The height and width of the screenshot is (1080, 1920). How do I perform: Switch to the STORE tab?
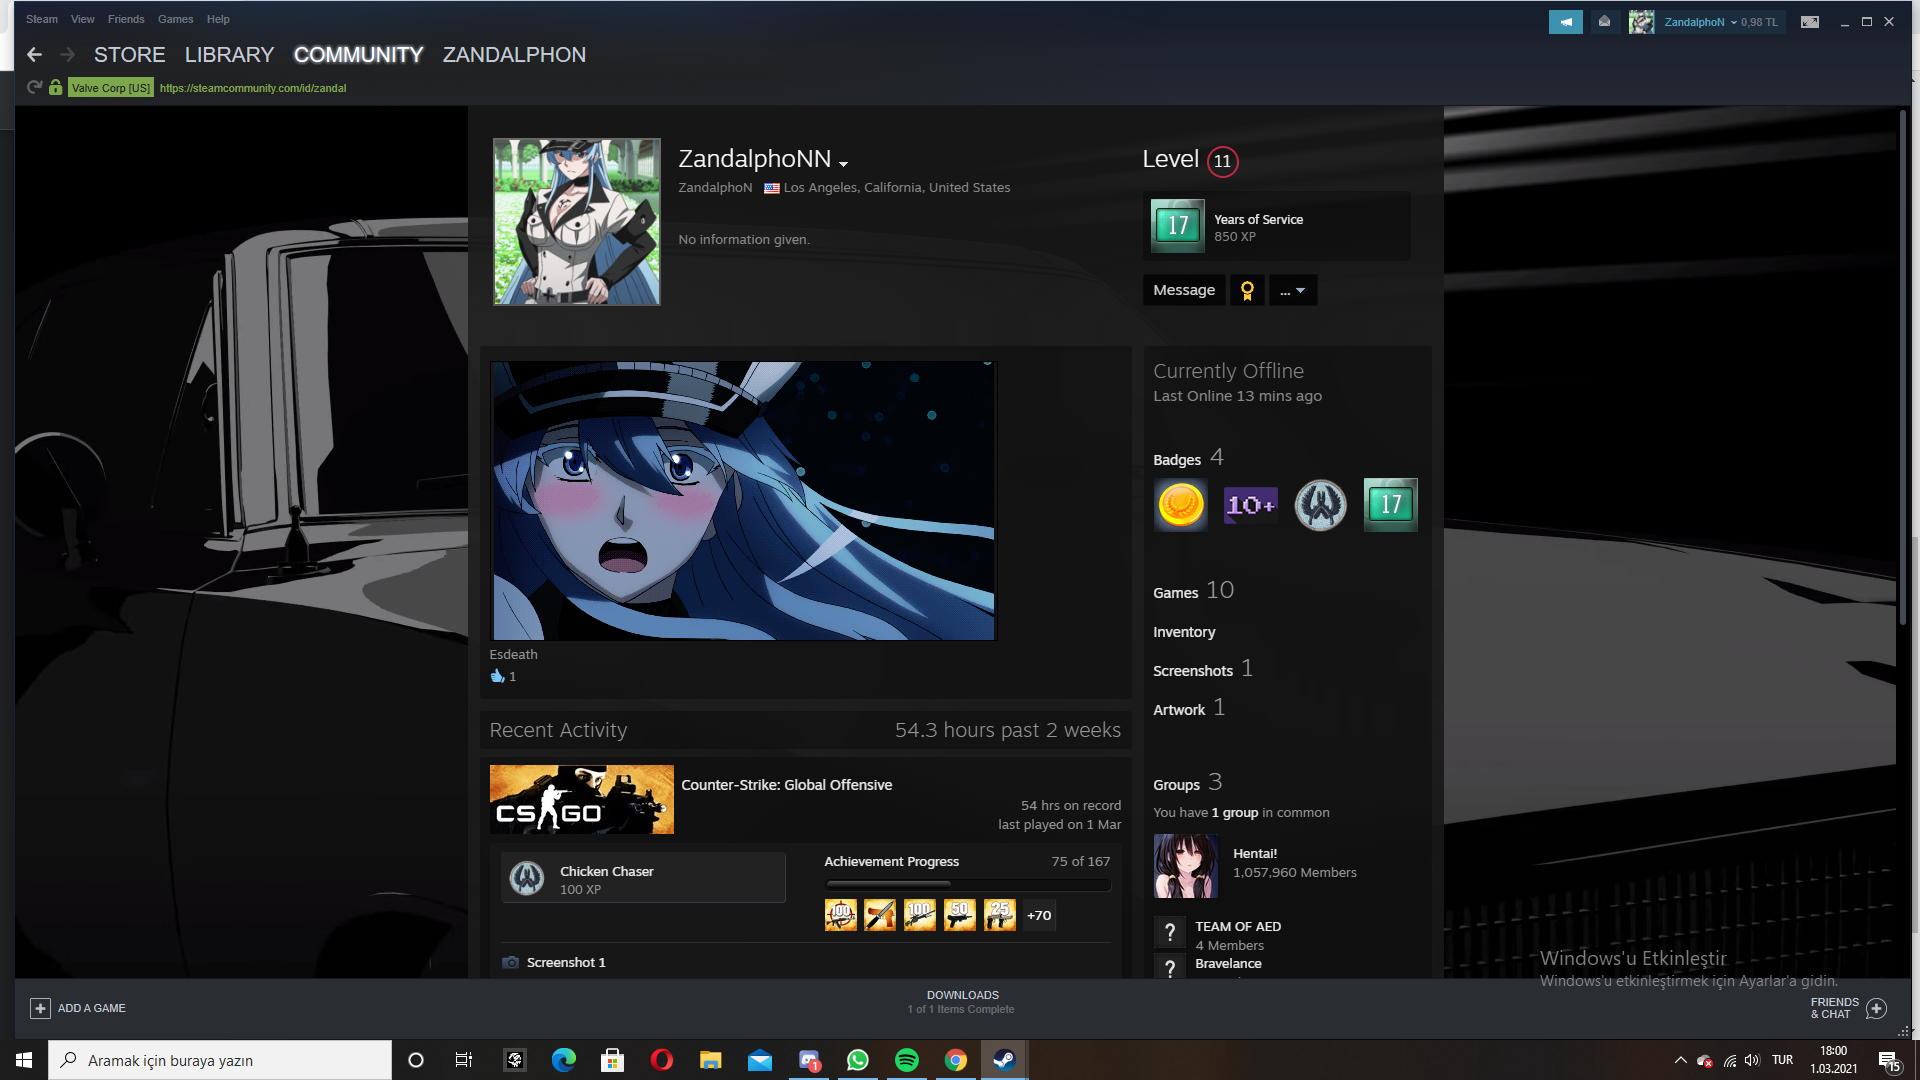pyautogui.click(x=130, y=55)
